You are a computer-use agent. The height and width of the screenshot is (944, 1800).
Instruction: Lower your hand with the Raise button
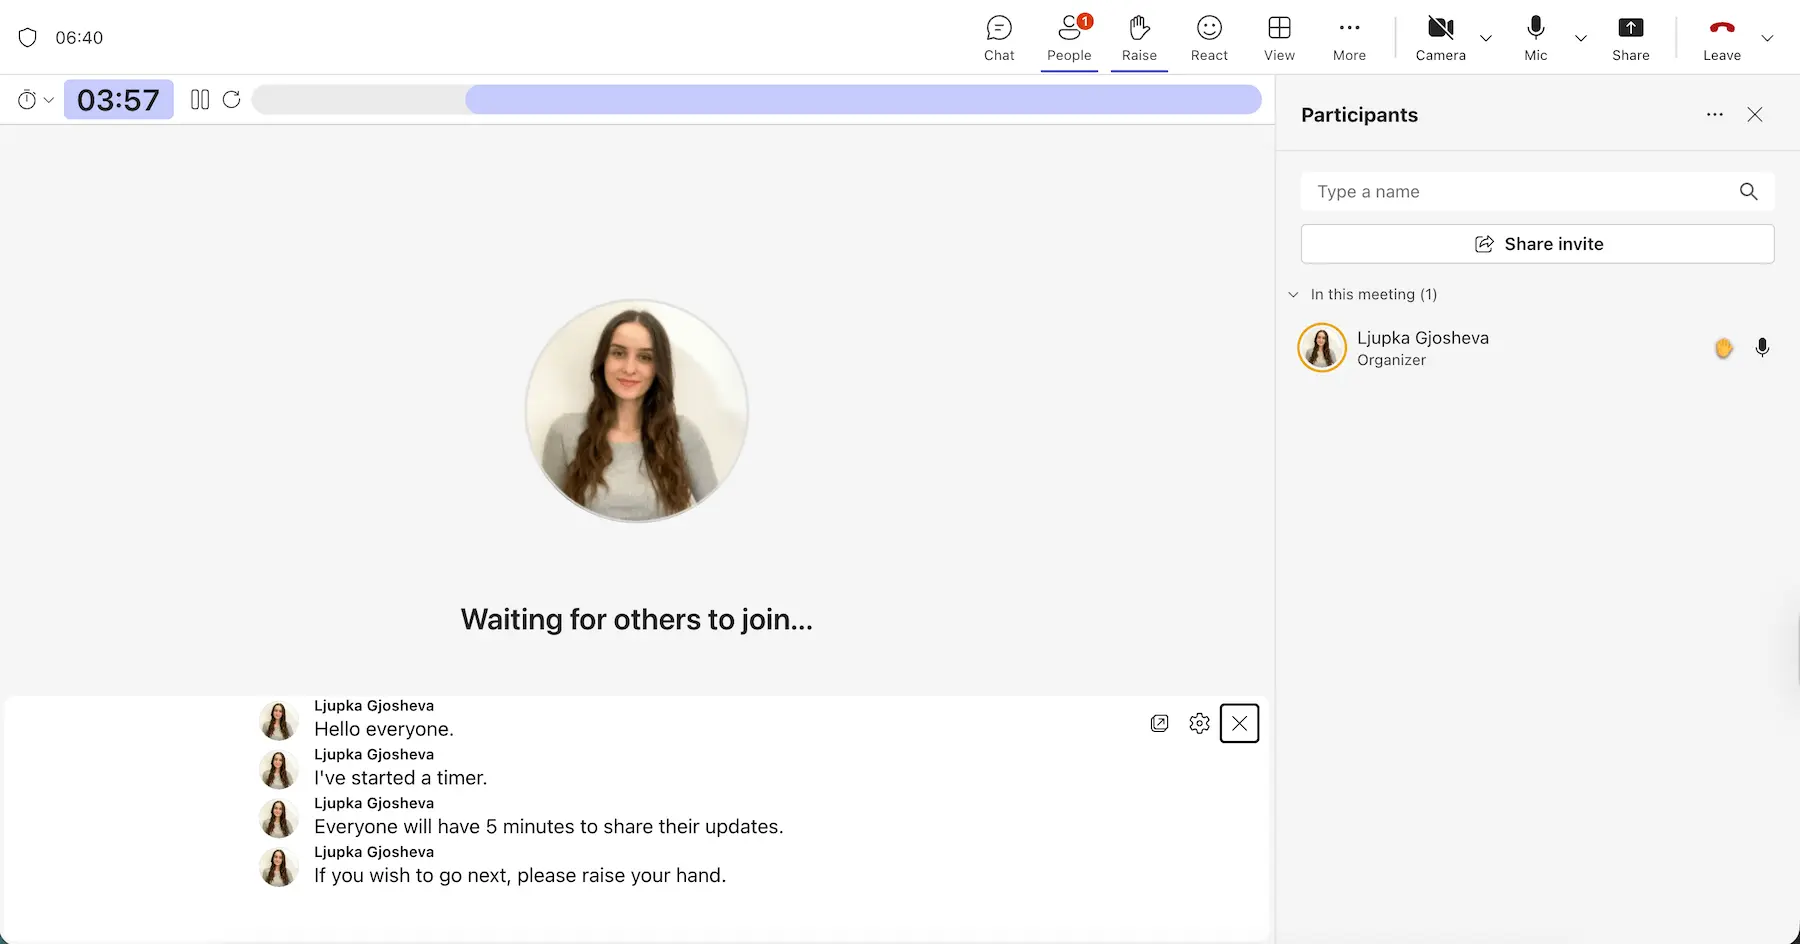(x=1139, y=38)
